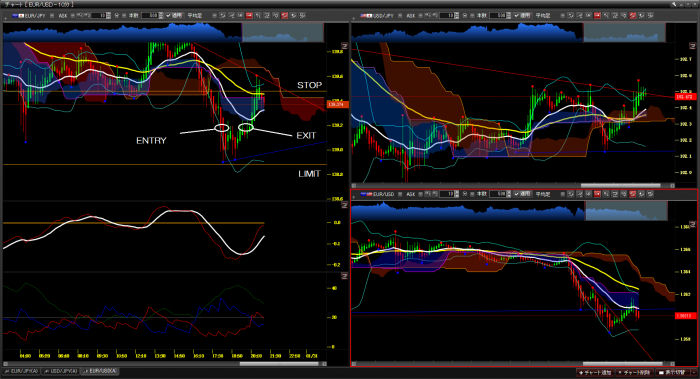Click the チャート削除 button
Screen dimensions: 700x379
[634, 372]
